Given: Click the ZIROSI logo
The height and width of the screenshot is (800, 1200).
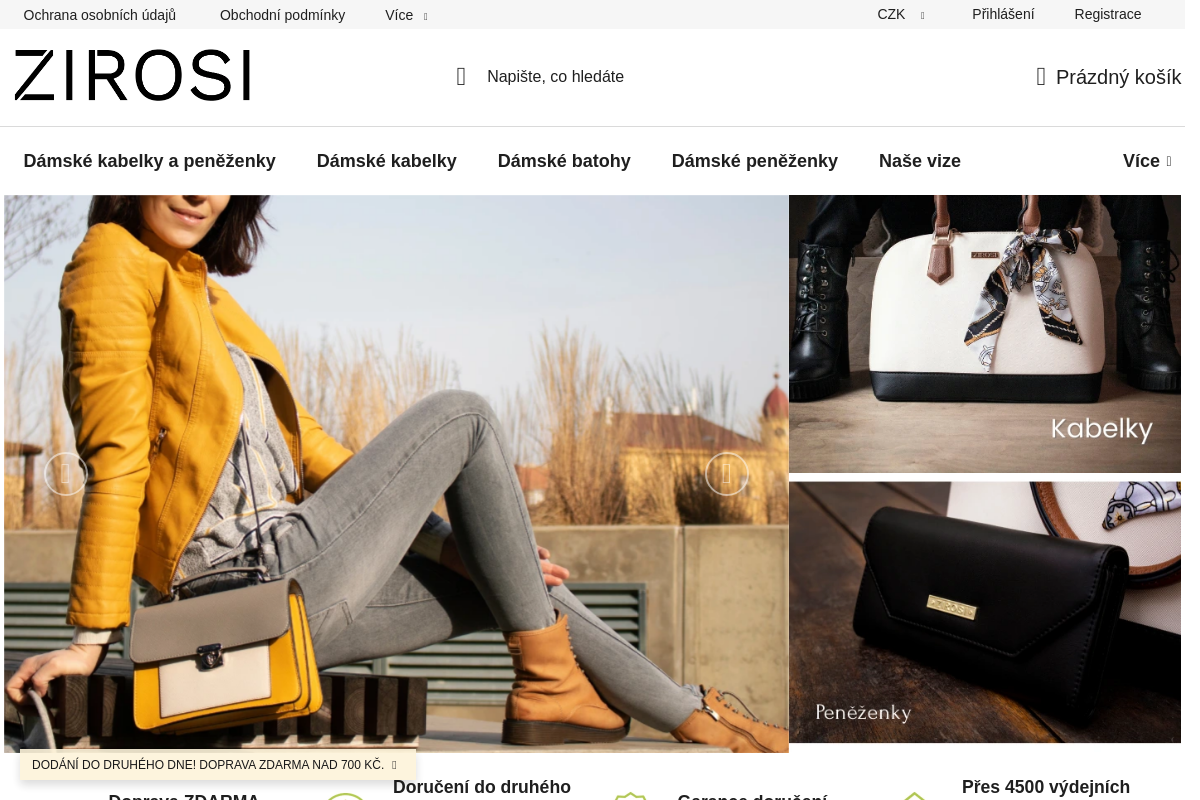Looking at the screenshot, I should pyautogui.click(x=132, y=75).
